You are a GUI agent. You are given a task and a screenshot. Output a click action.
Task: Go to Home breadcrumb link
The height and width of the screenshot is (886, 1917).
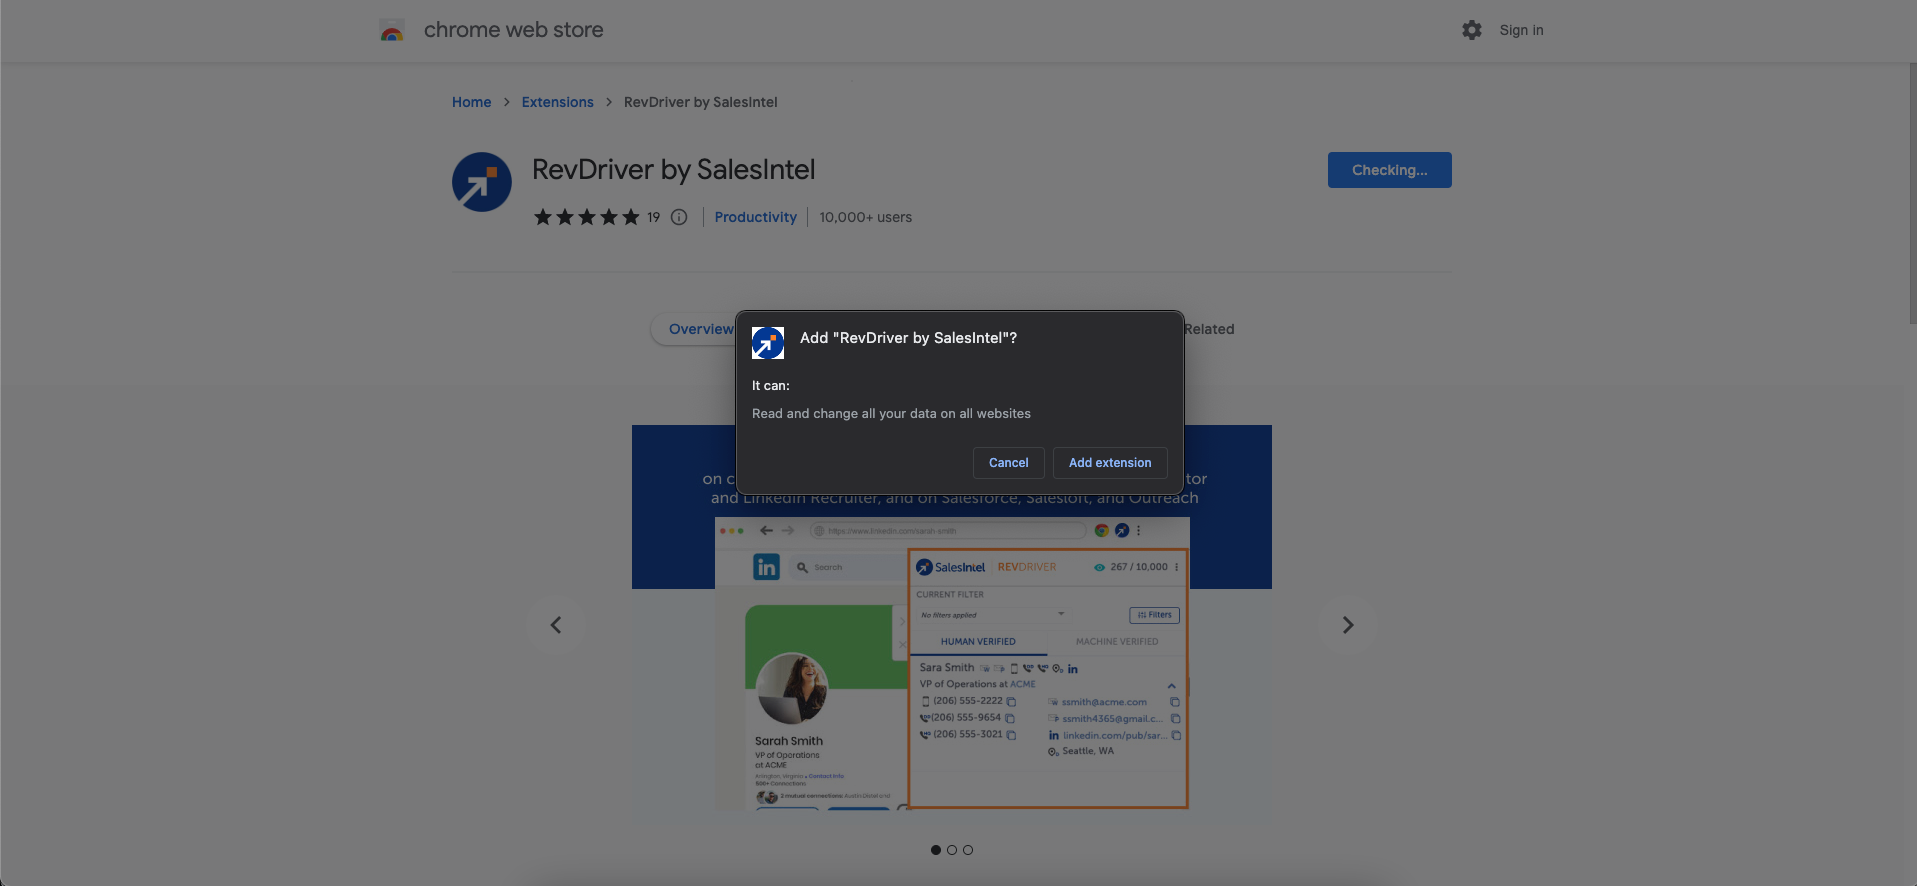[471, 102]
